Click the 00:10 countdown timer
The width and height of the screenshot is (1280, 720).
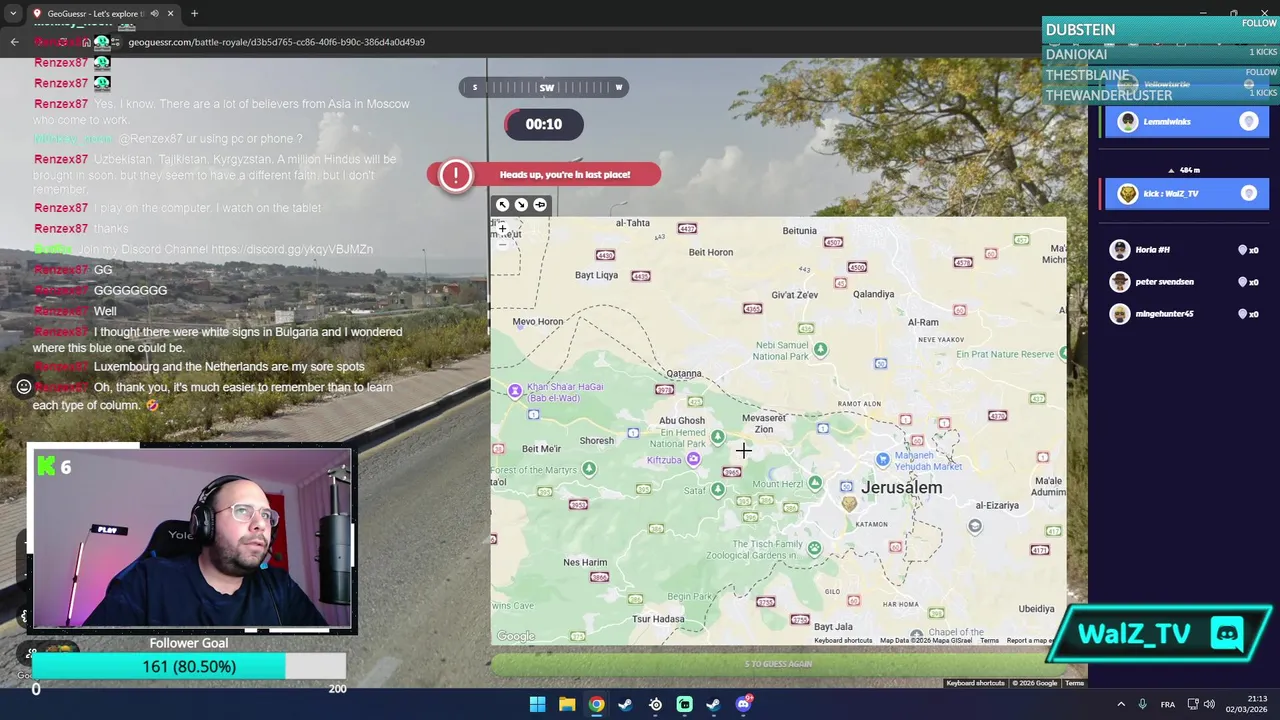click(x=544, y=124)
